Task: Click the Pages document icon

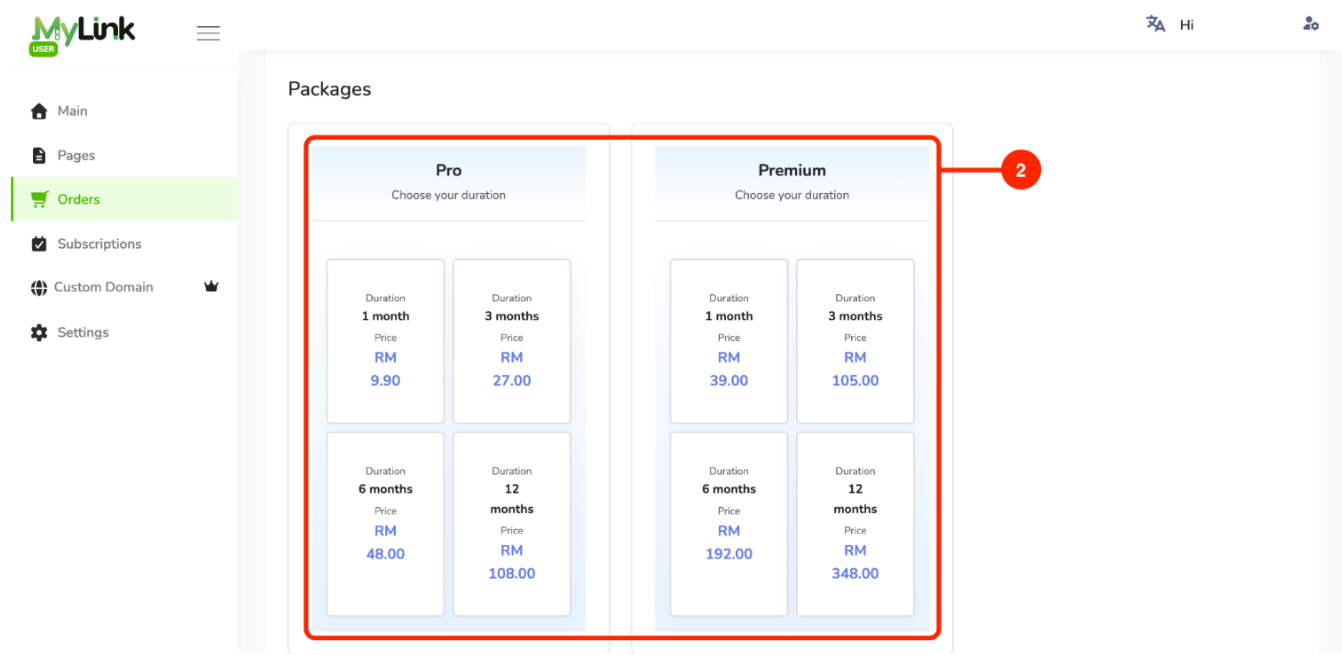Action: click(39, 155)
